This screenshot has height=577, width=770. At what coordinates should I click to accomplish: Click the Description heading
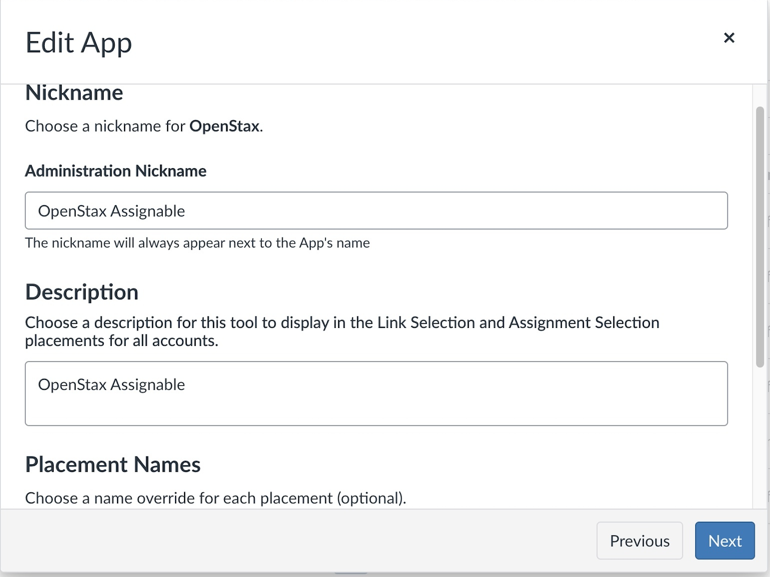[x=82, y=292]
